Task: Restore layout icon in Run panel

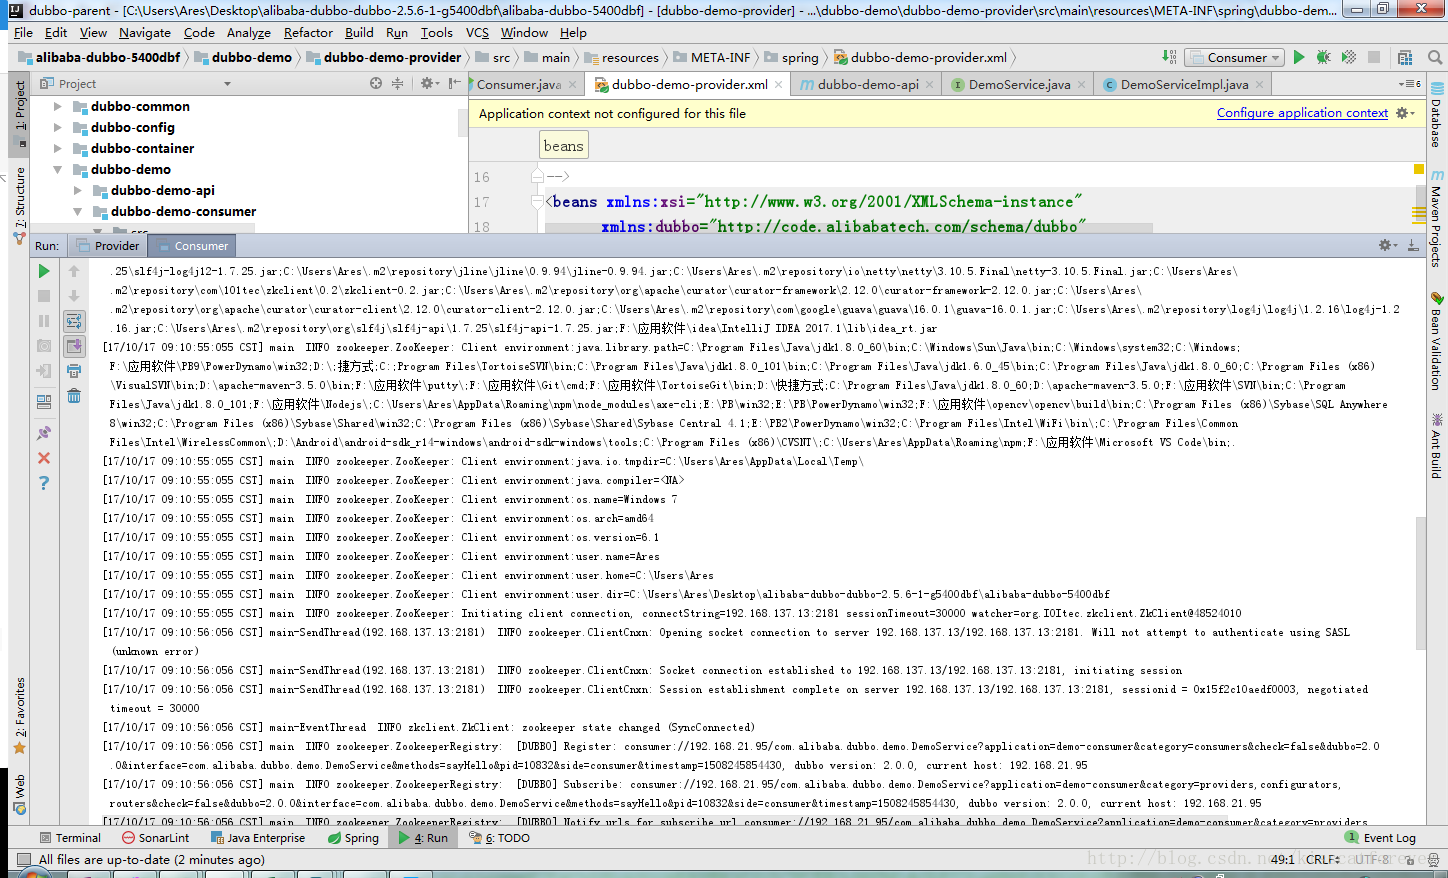Action: pyautogui.click(x=44, y=402)
